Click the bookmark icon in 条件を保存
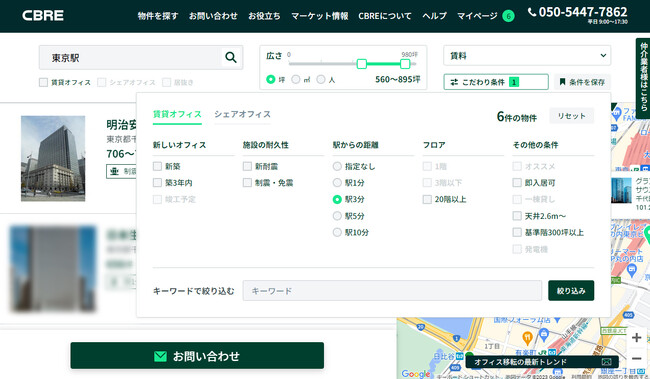The height and width of the screenshot is (379, 650). pyautogui.click(x=563, y=82)
